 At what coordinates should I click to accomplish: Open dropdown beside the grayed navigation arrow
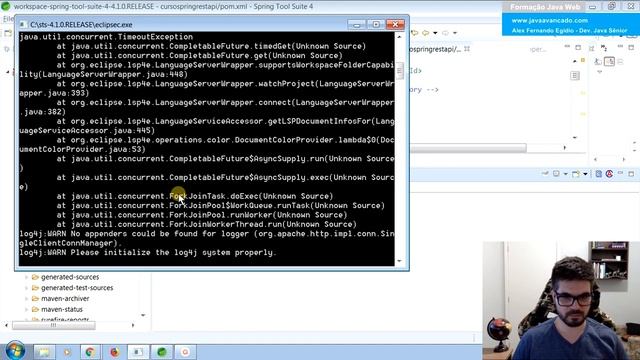[455, 33]
